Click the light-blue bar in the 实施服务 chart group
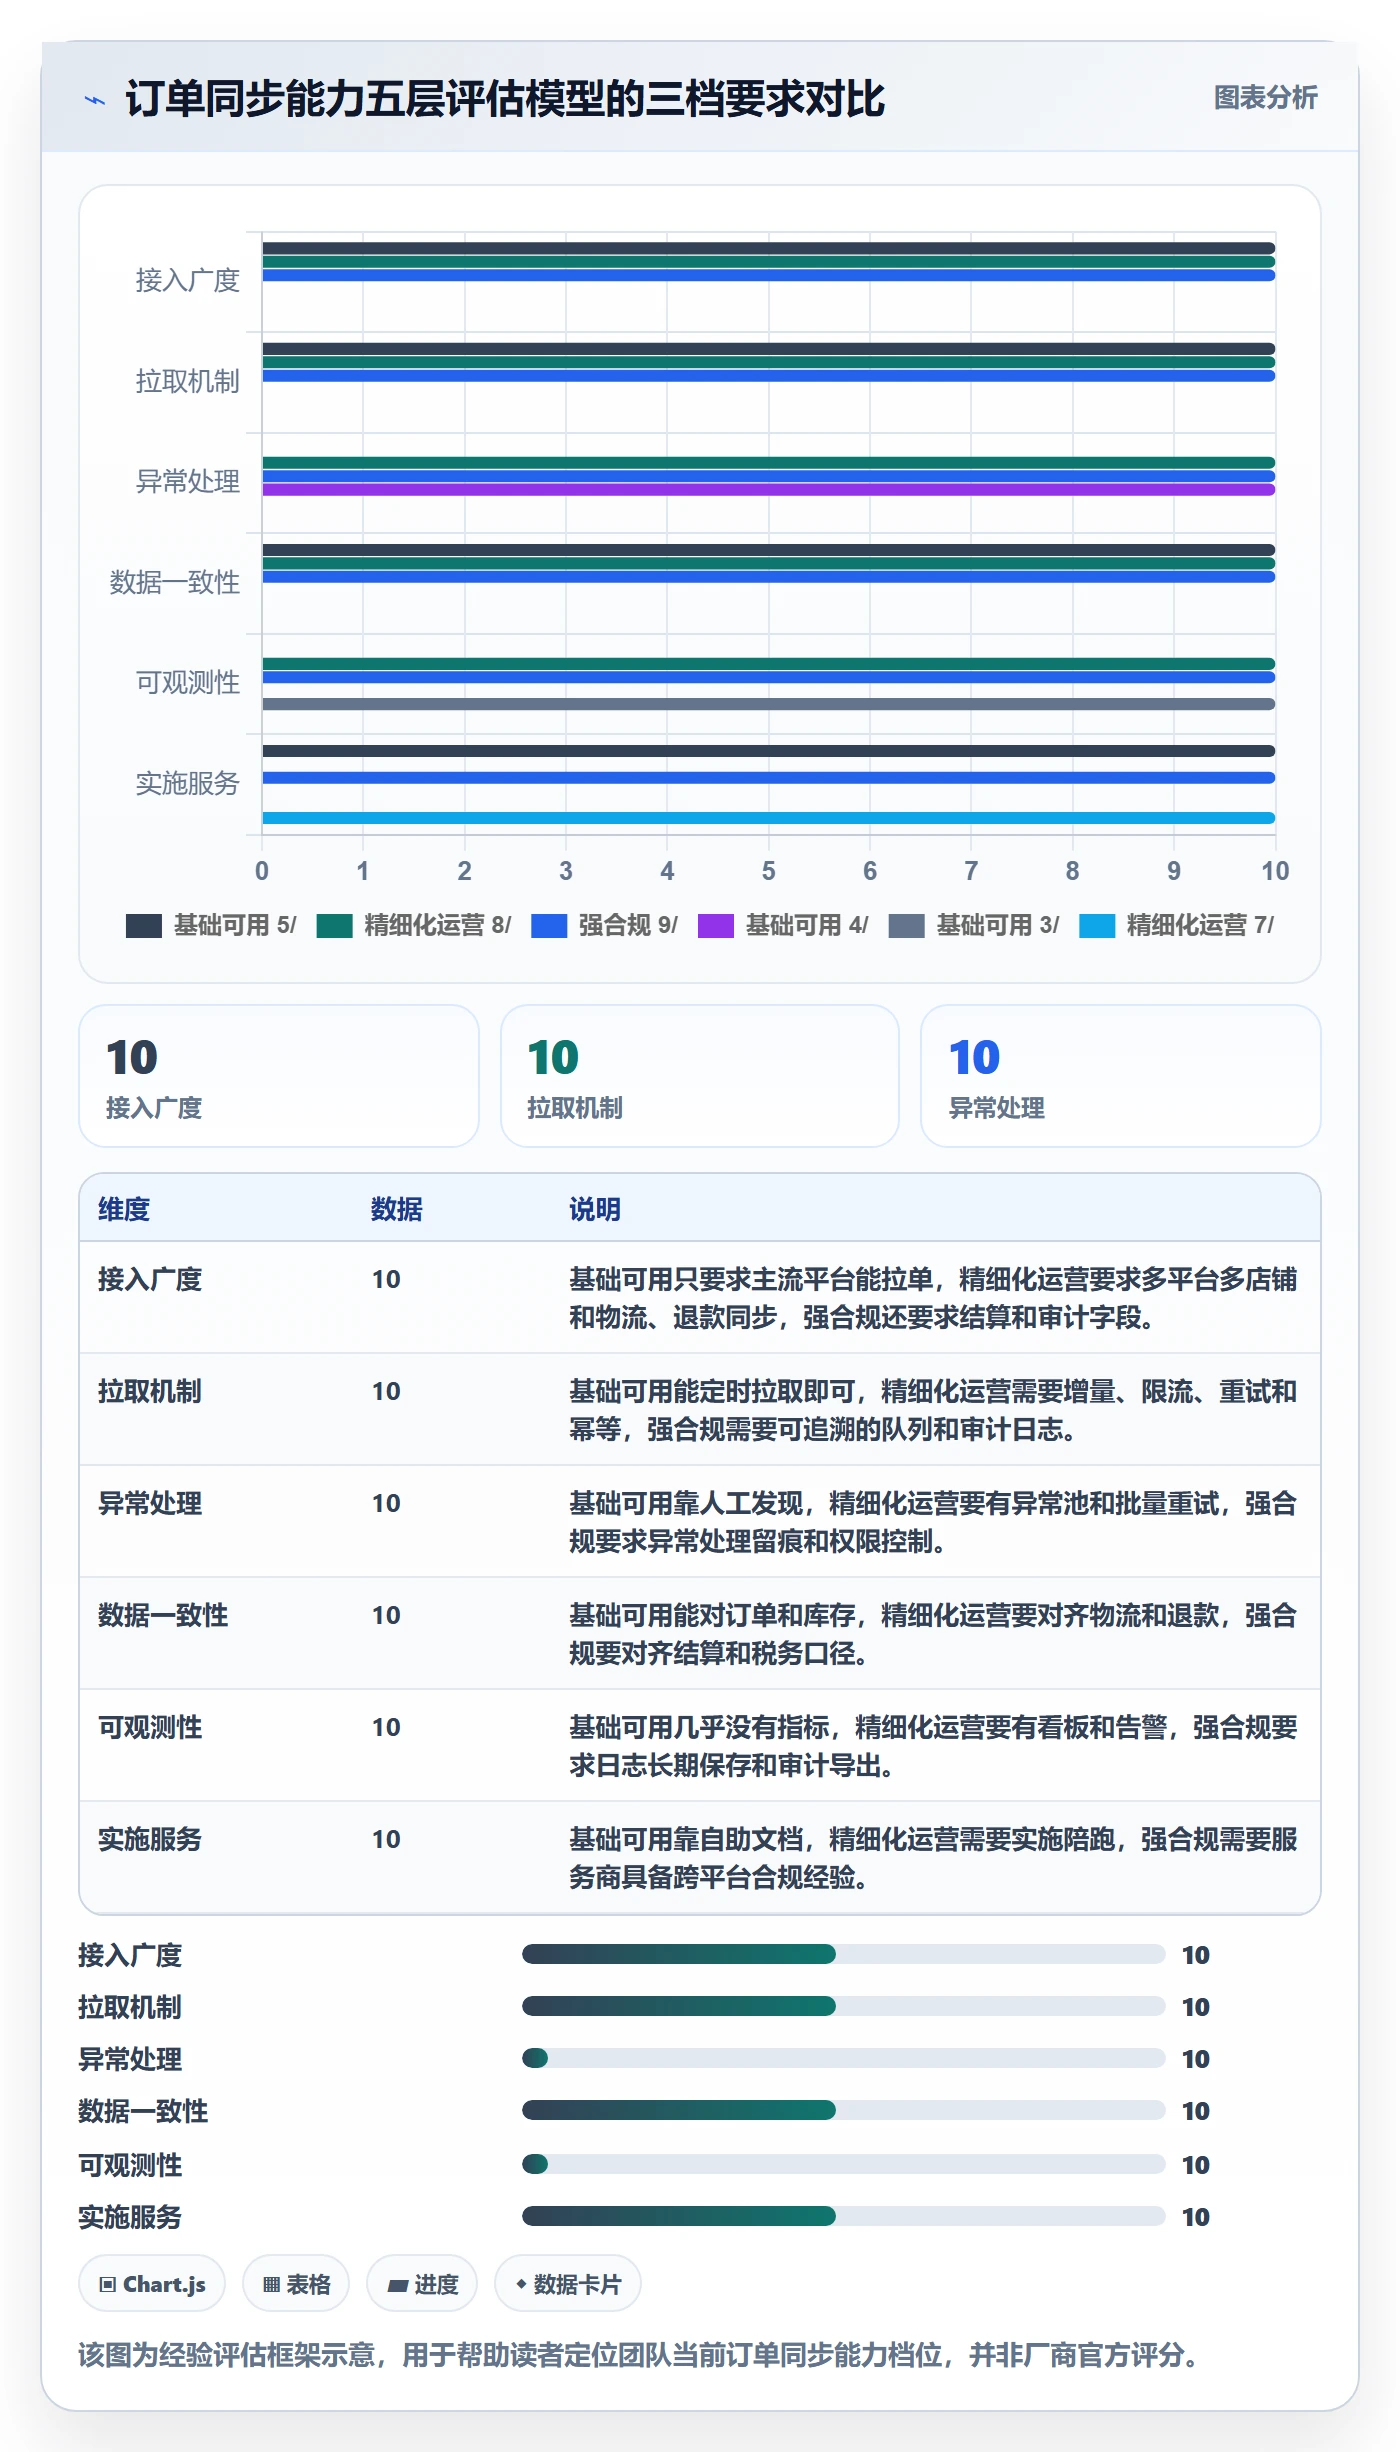Screen dimensions: 1400x2452 768,818
